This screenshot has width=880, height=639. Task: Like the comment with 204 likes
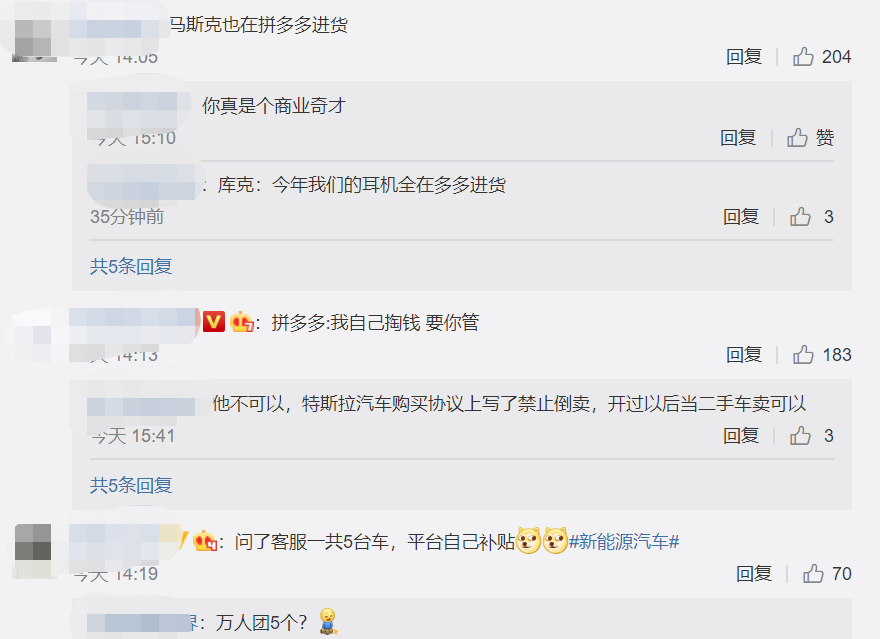[803, 57]
